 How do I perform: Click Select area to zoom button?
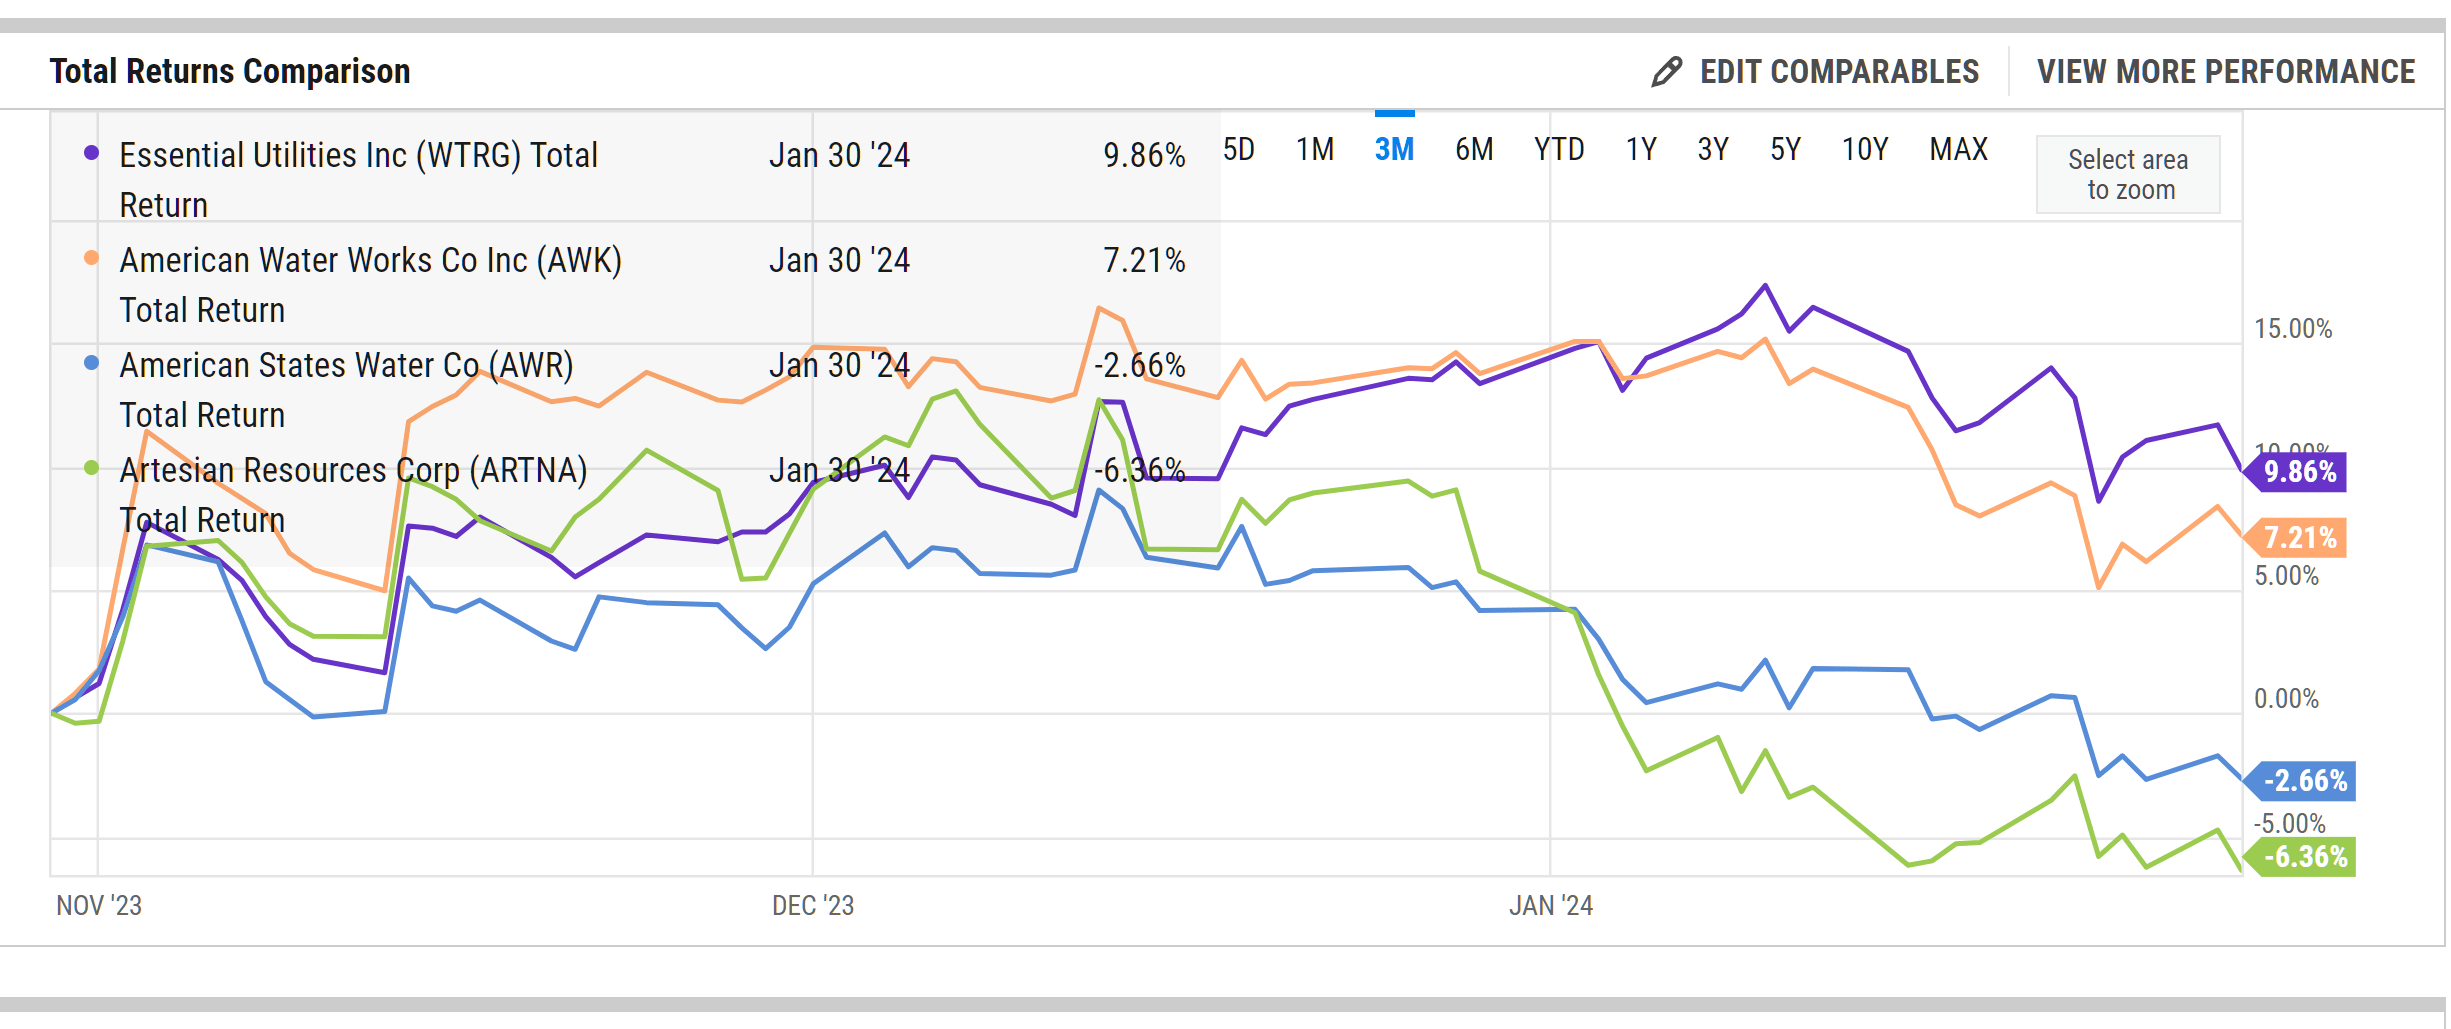[x=2128, y=175]
